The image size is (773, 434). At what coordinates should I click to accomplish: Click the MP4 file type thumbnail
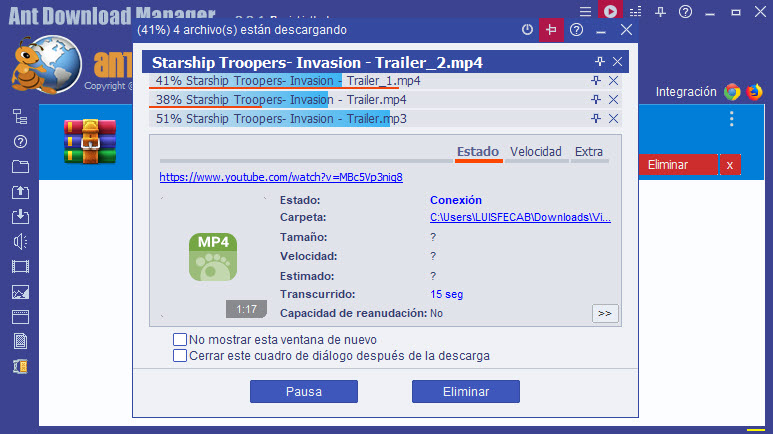[213, 257]
